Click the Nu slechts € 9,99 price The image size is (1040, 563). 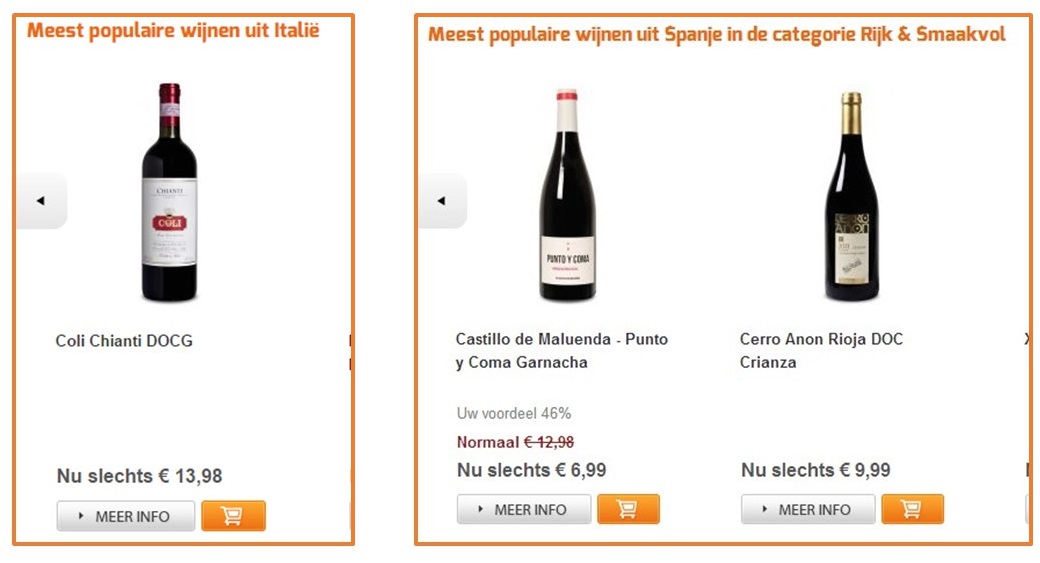pyautogui.click(x=815, y=470)
